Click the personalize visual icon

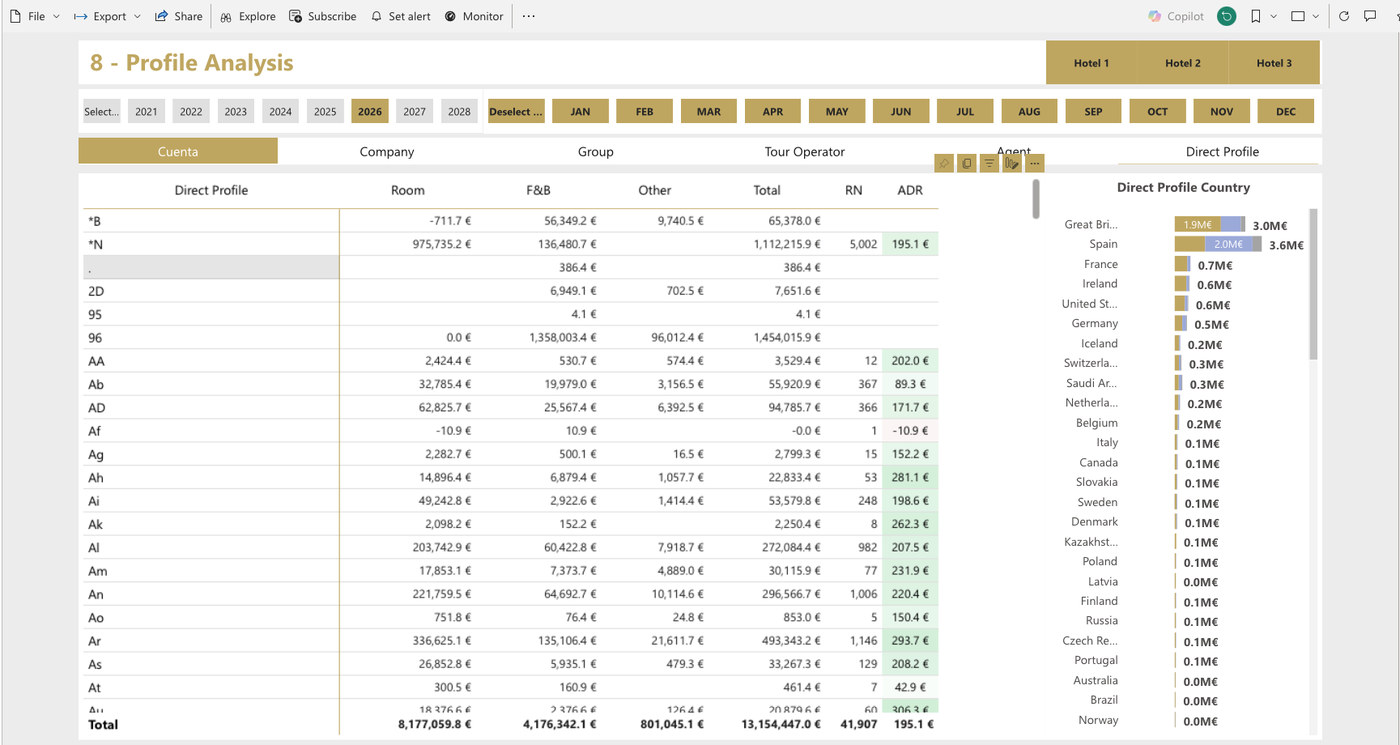1012,163
